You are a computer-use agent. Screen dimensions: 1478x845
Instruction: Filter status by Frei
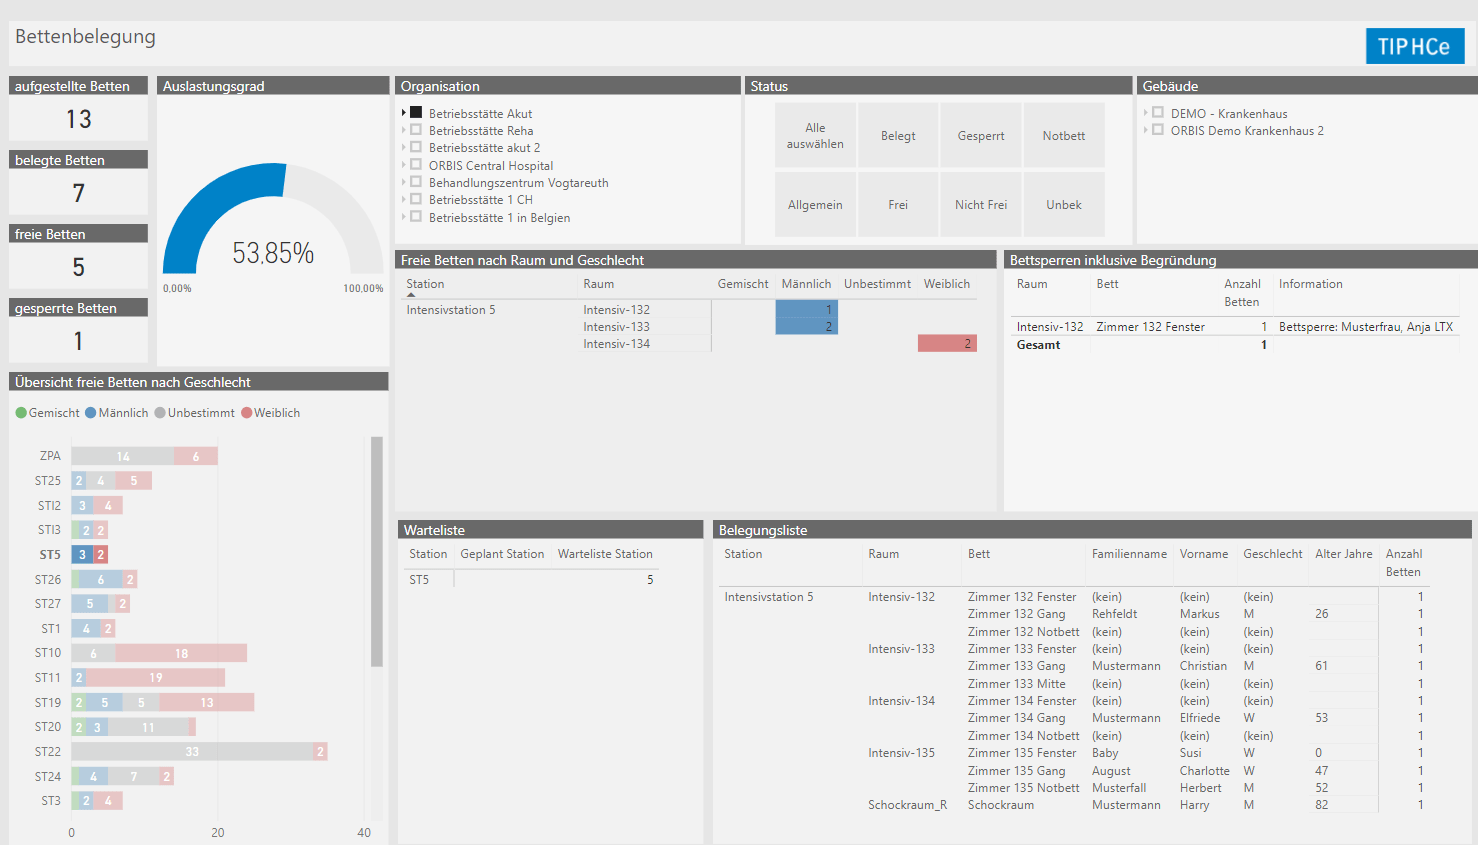click(898, 204)
